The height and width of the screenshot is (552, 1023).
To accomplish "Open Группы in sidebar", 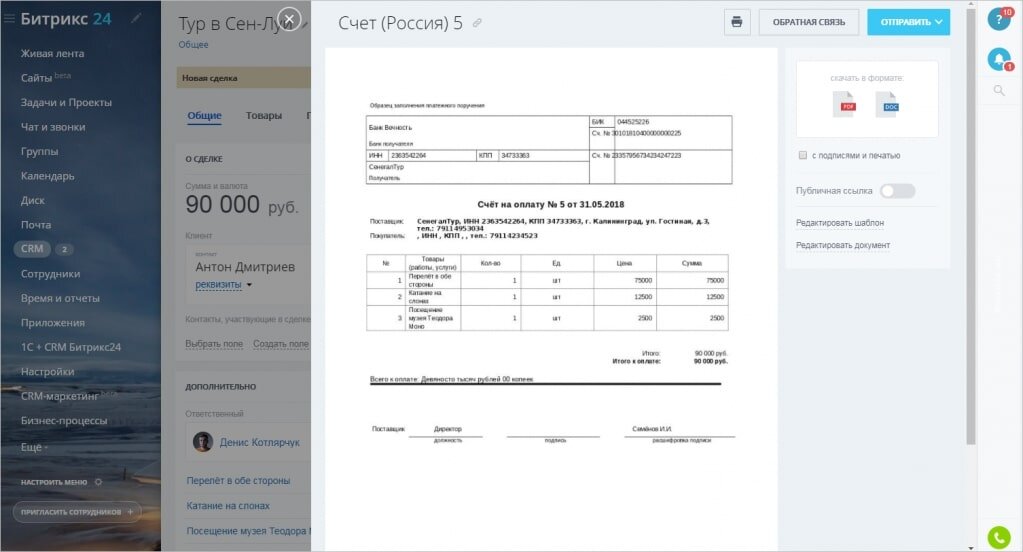I will [x=39, y=151].
